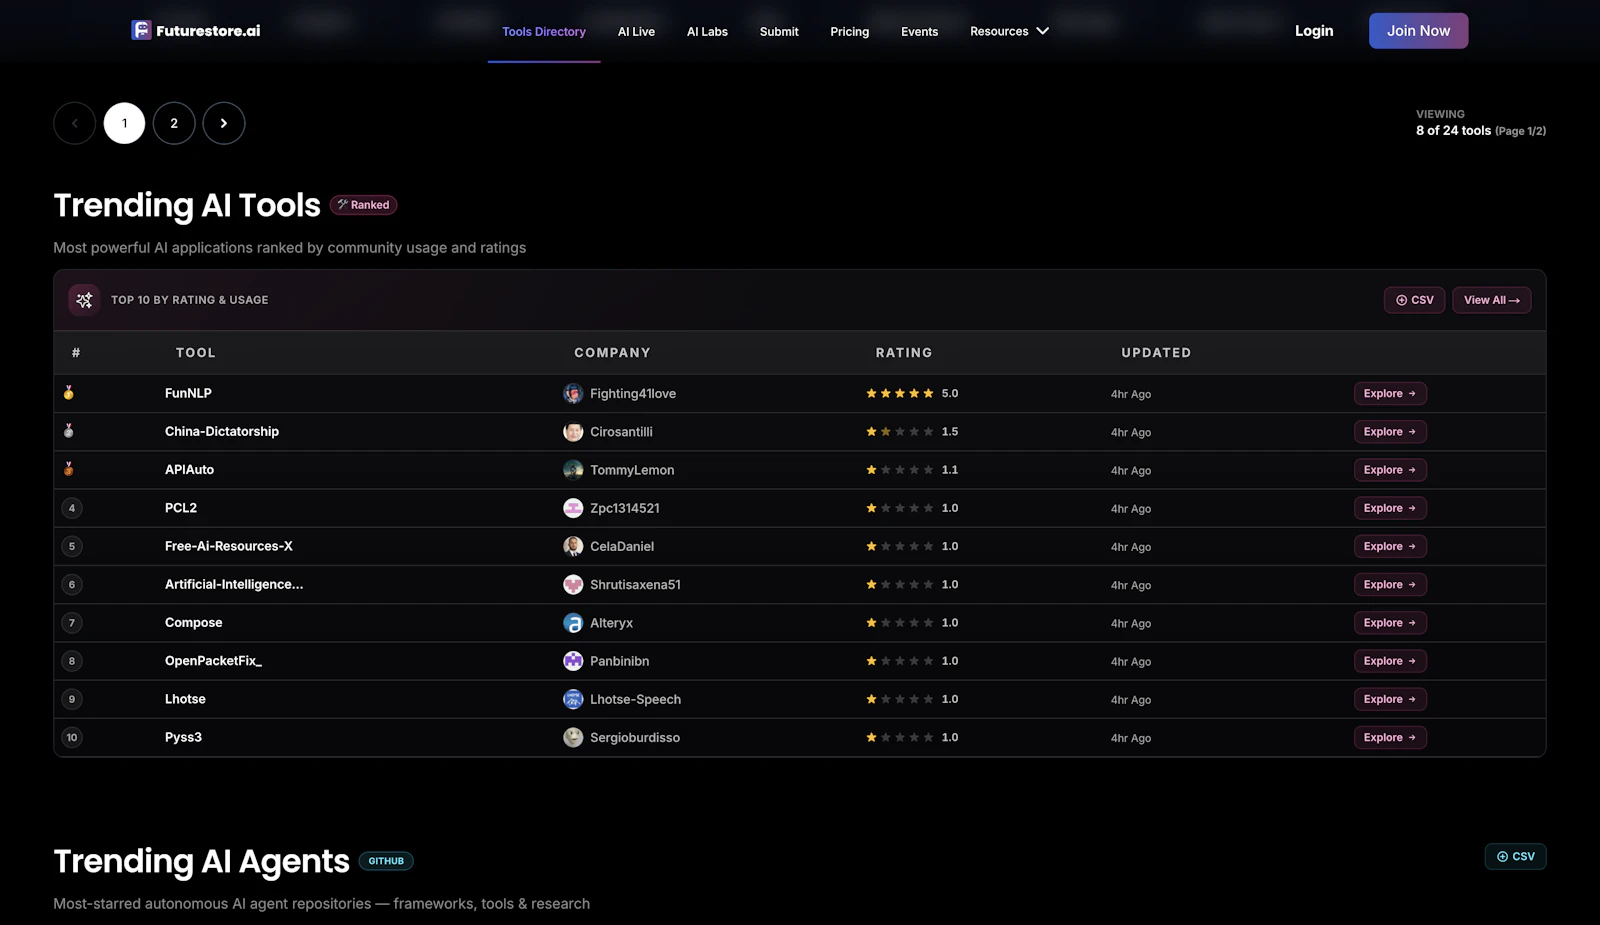
Task: Explore the APIAuto tool
Action: click(1390, 470)
